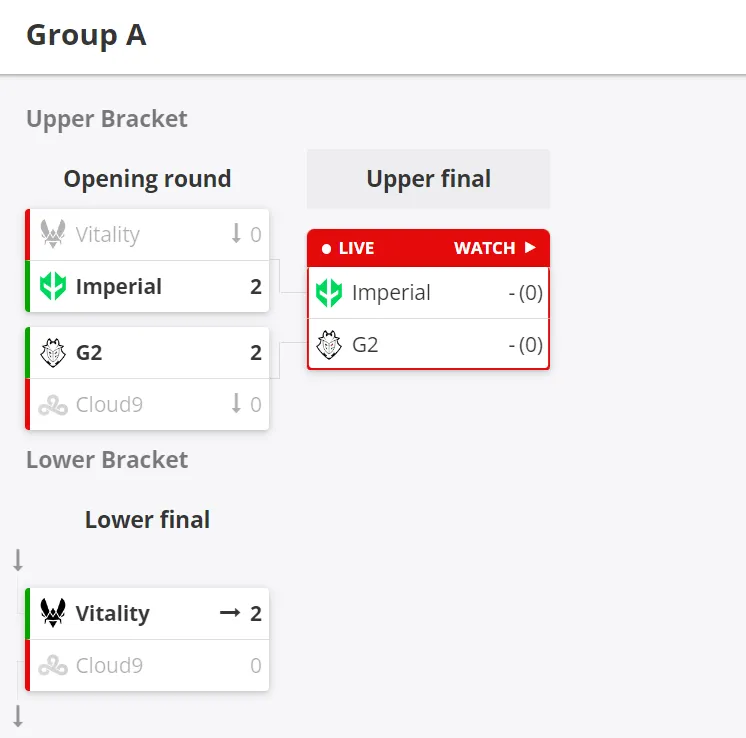Click the Cloud9 logo in Opening round
This screenshot has width=746, height=738.
pyautogui.click(x=53, y=405)
